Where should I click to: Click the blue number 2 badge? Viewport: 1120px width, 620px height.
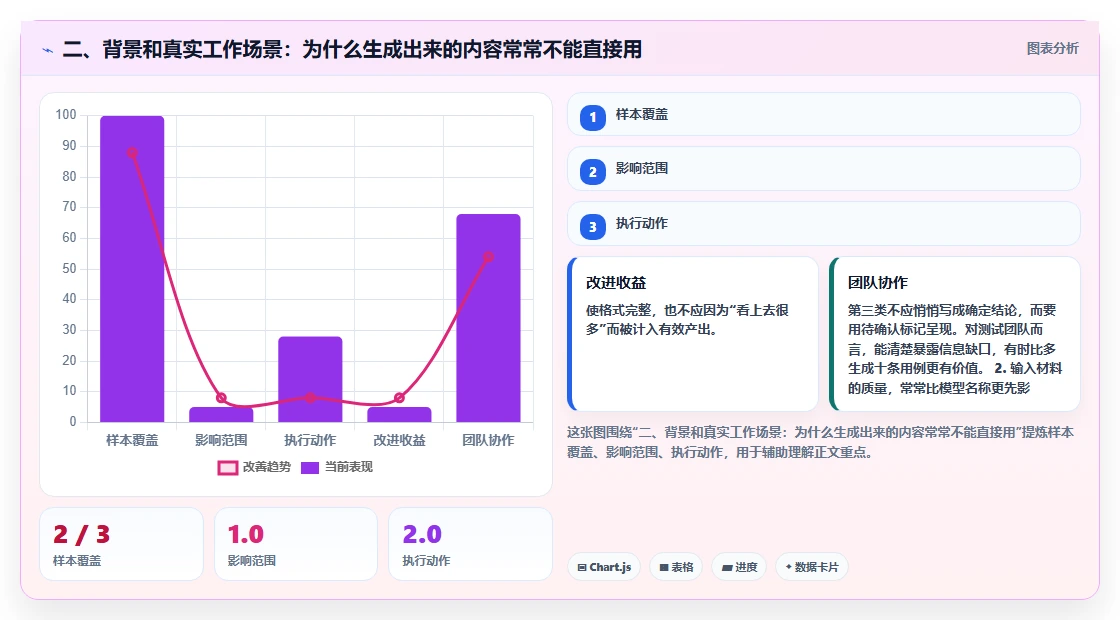(592, 172)
